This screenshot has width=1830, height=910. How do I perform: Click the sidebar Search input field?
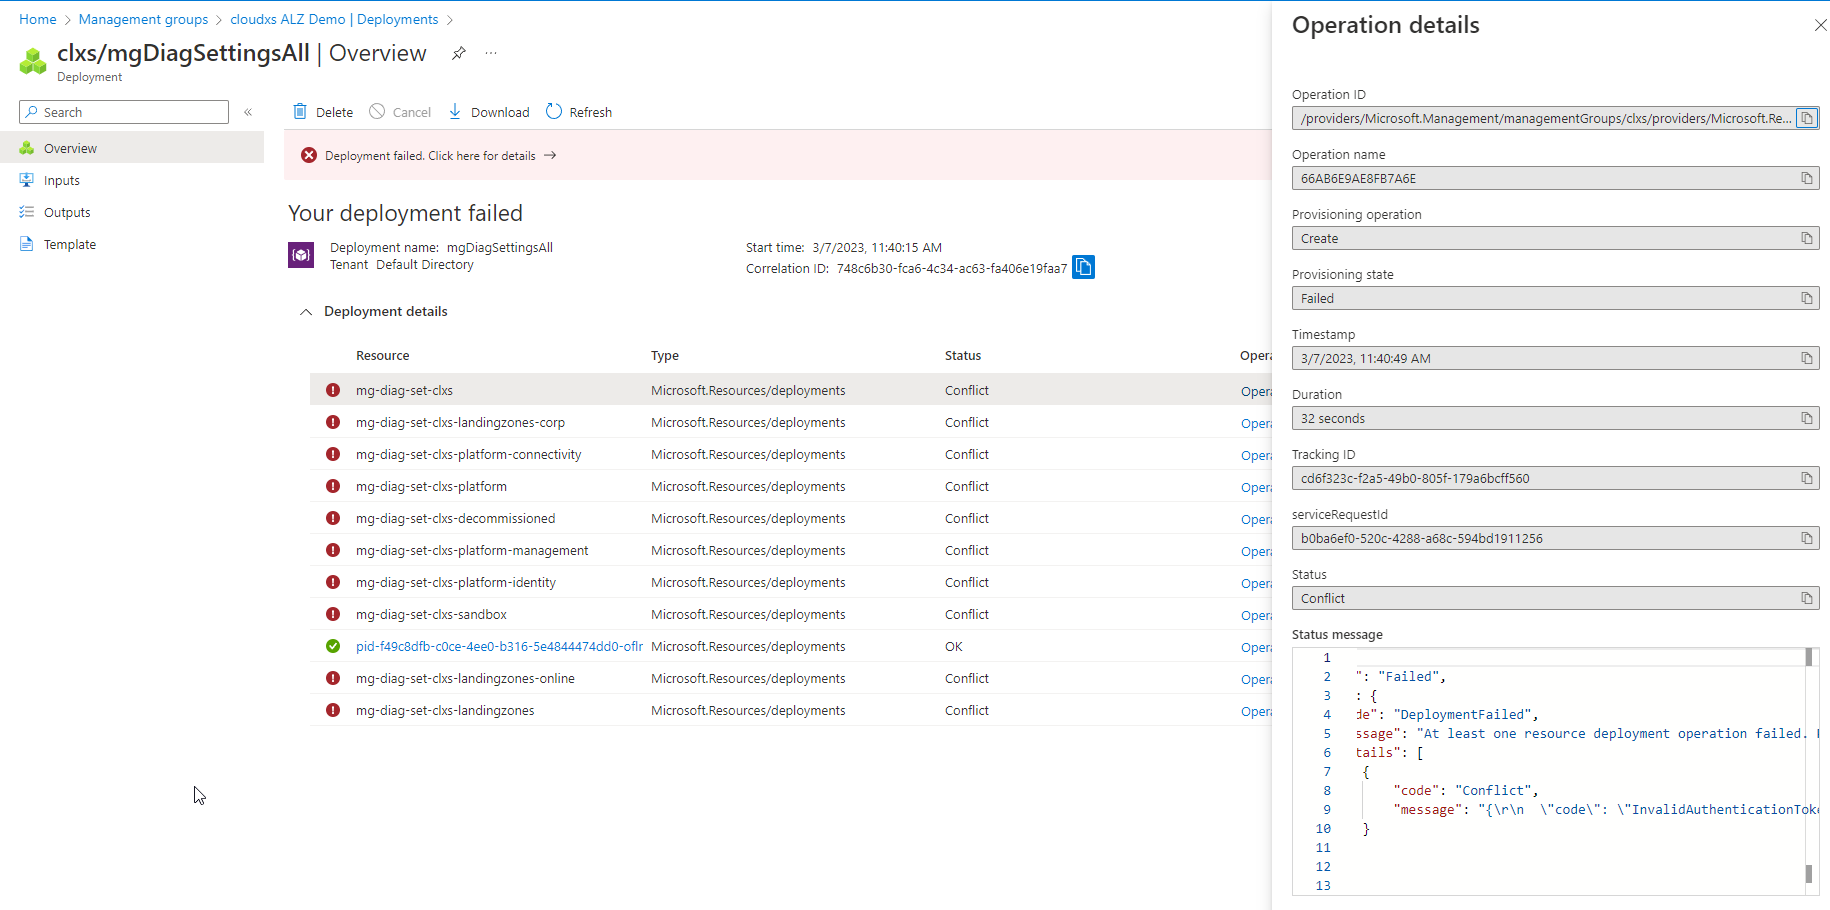tap(123, 111)
